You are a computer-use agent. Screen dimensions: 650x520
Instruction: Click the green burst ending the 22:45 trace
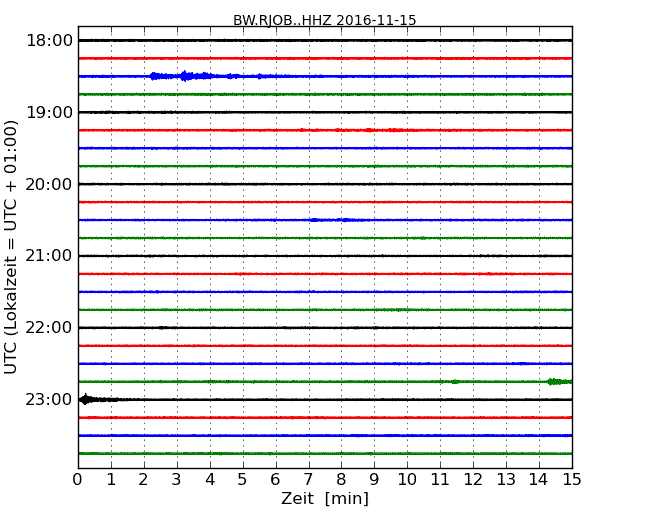click(x=559, y=381)
